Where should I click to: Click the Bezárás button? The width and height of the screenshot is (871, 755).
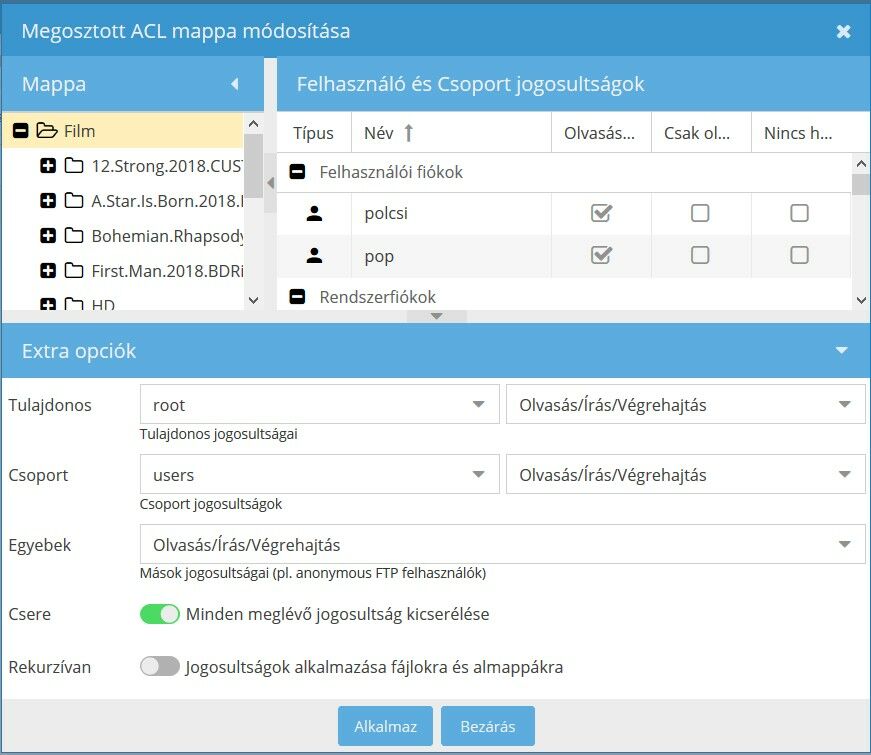point(487,727)
